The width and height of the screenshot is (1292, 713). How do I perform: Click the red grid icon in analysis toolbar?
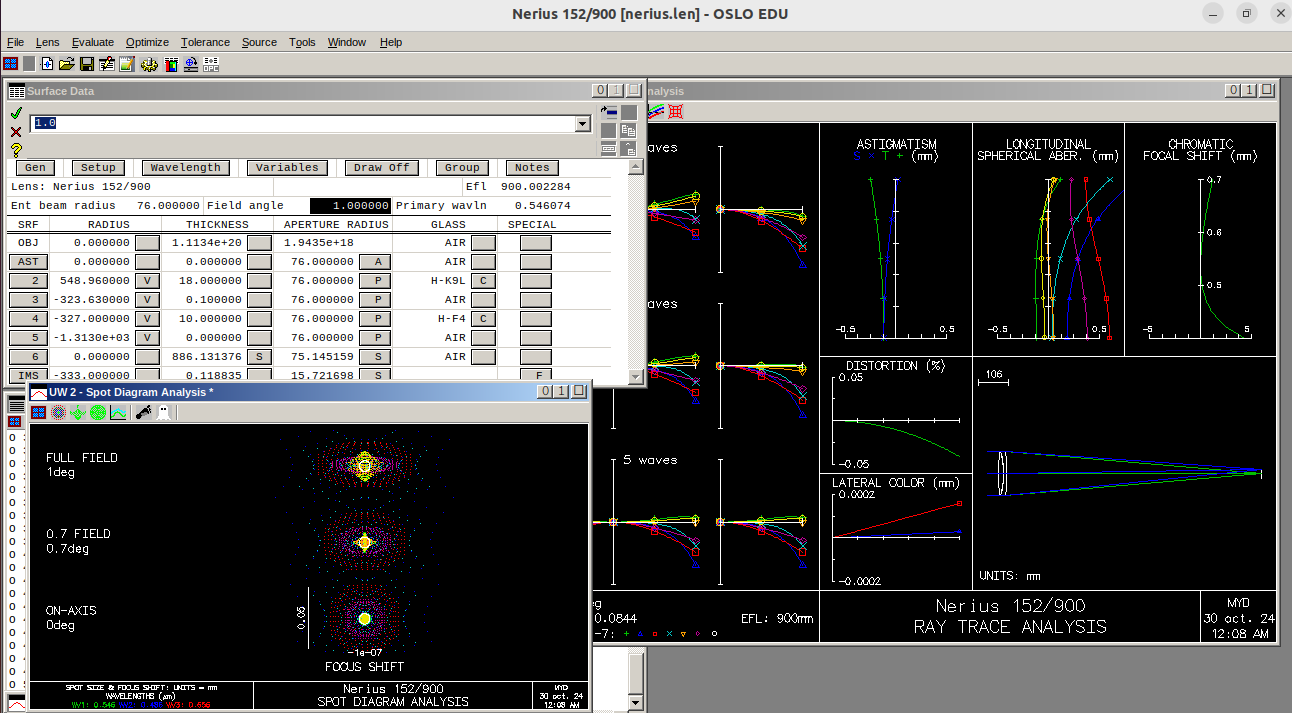tap(676, 112)
